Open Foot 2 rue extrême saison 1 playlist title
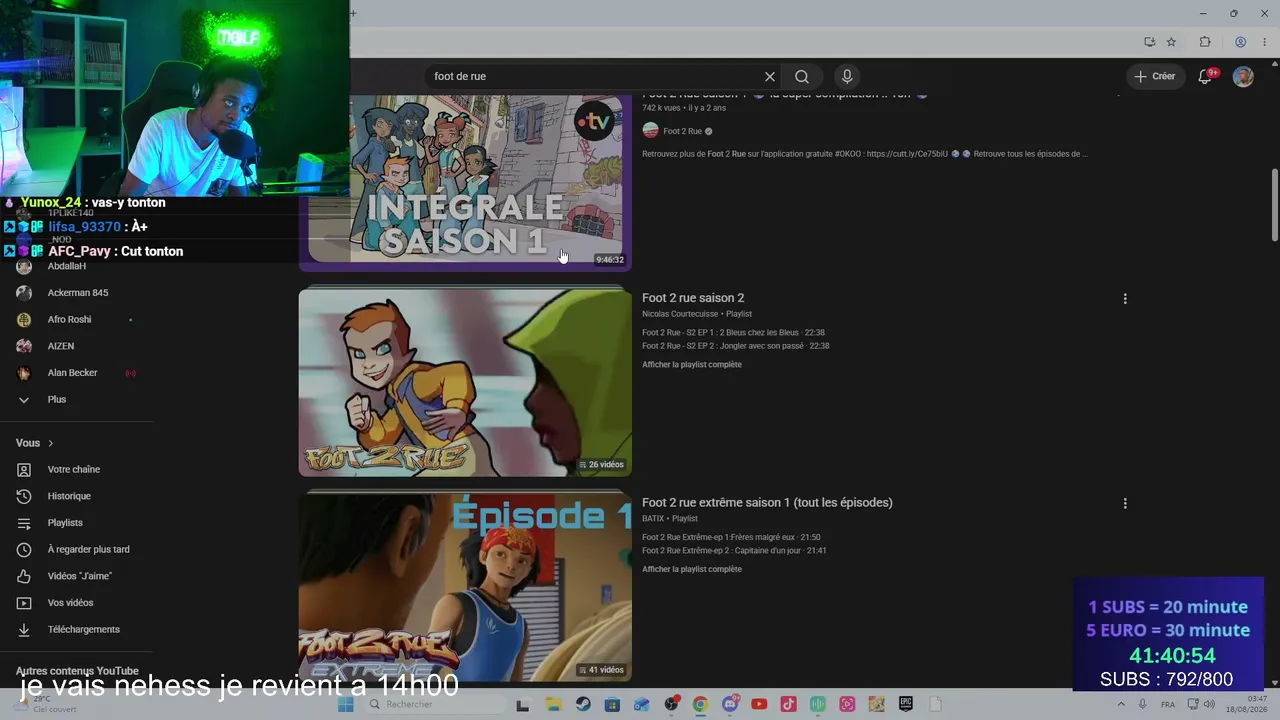This screenshot has height=720, width=1280. point(767,503)
